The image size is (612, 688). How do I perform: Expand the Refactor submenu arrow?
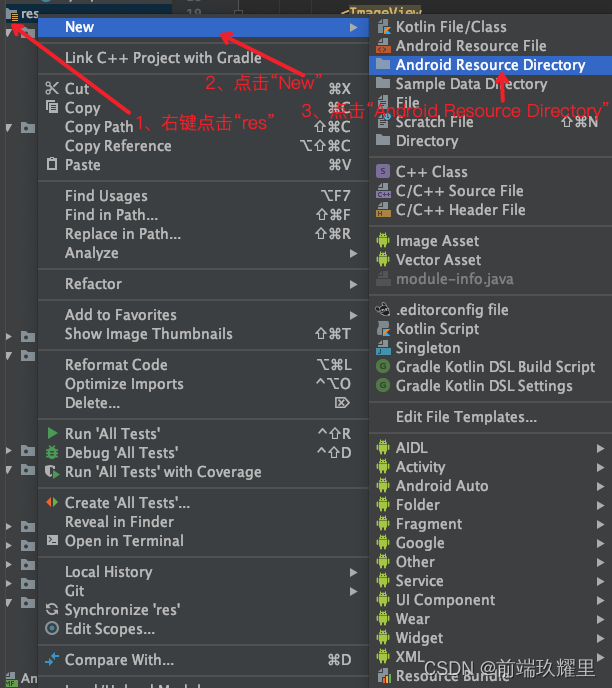[x=353, y=284]
